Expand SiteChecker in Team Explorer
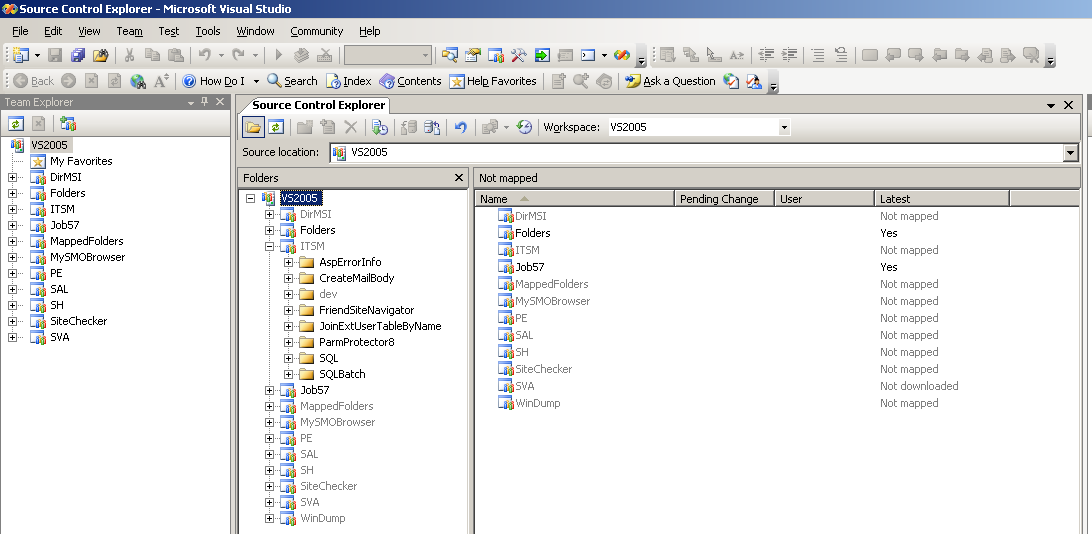The image size is (1092, 534). [x=12, y=322]
